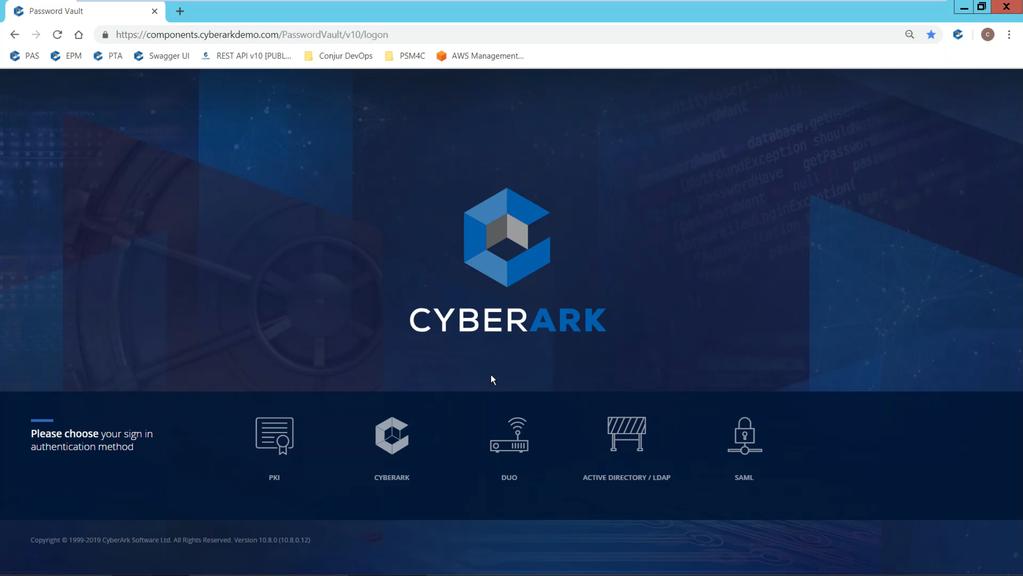Choose Active Directory / LDAP authentication icon

point(626,434)
